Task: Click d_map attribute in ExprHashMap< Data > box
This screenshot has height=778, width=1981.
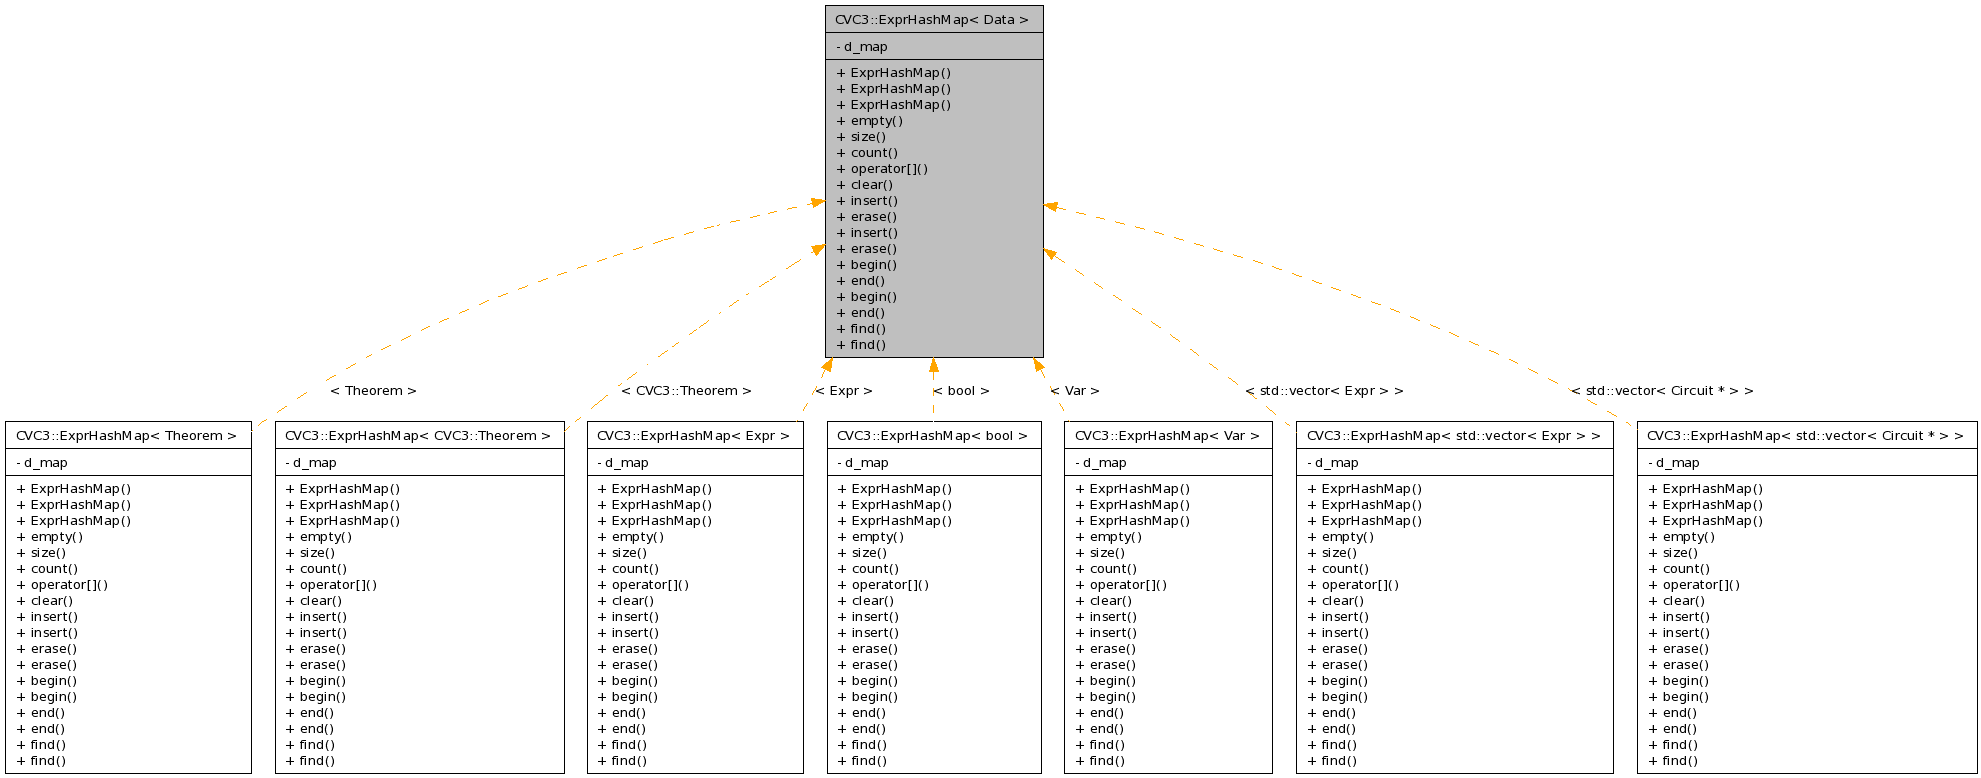Action: pos(866,47)
